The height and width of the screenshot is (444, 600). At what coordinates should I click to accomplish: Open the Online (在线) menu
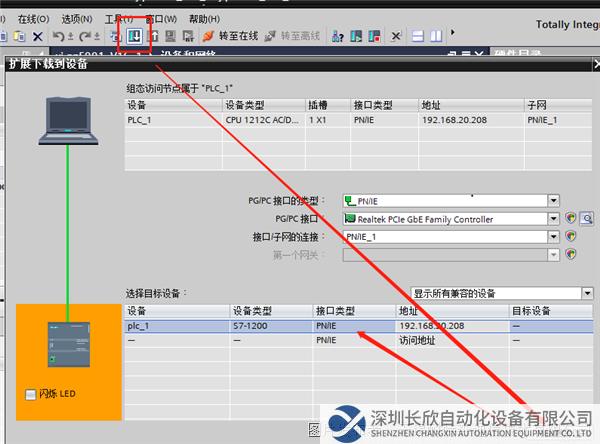[34, 18]
